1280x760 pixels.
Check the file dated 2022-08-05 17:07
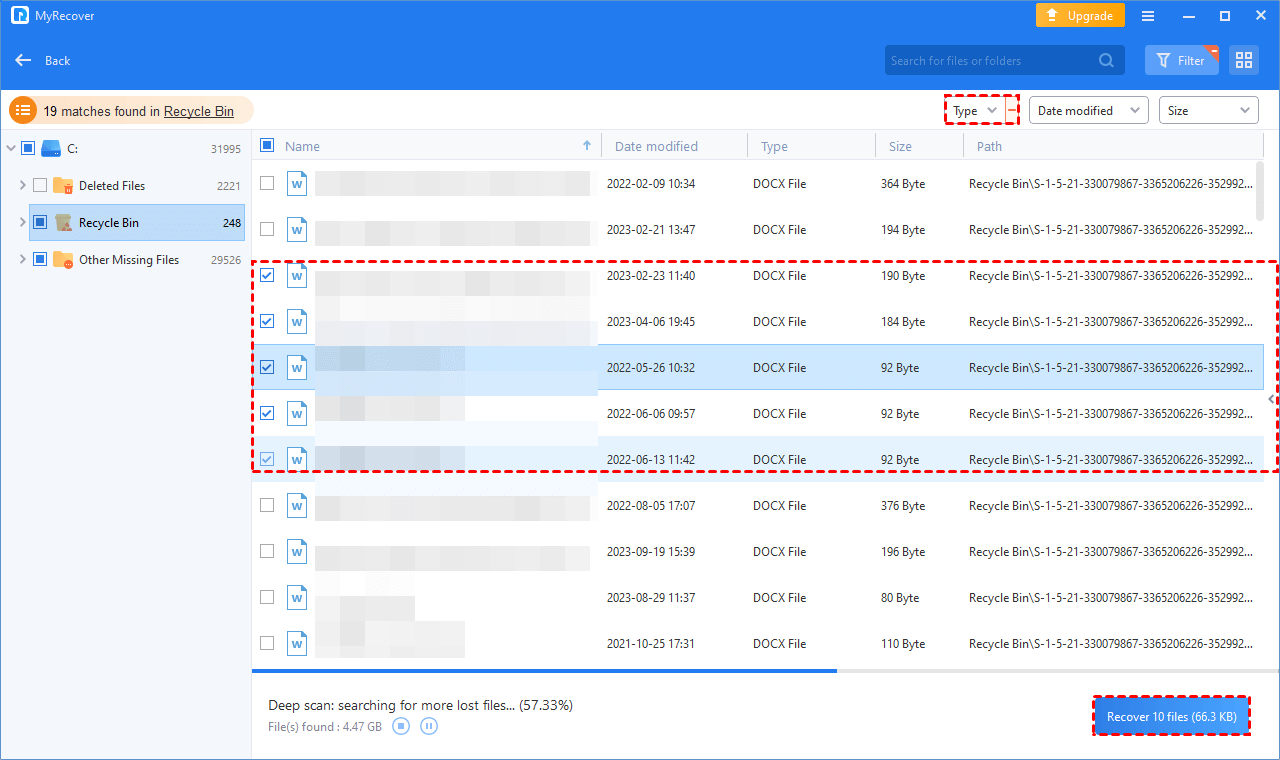267,505
